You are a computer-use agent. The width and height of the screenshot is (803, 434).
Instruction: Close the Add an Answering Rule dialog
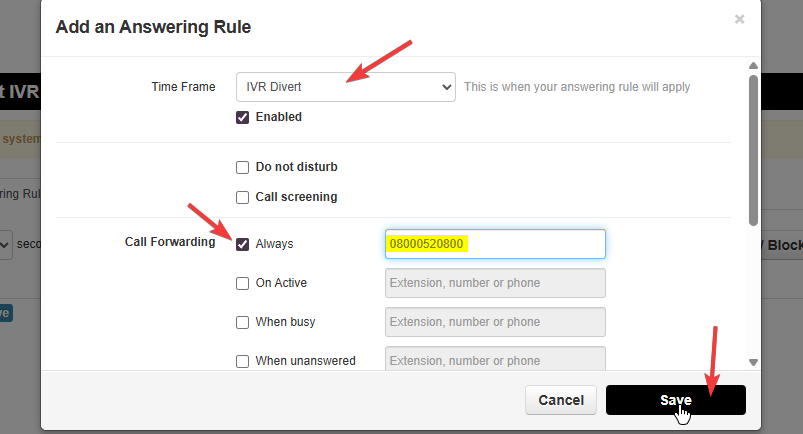click(x=740, y=19)
